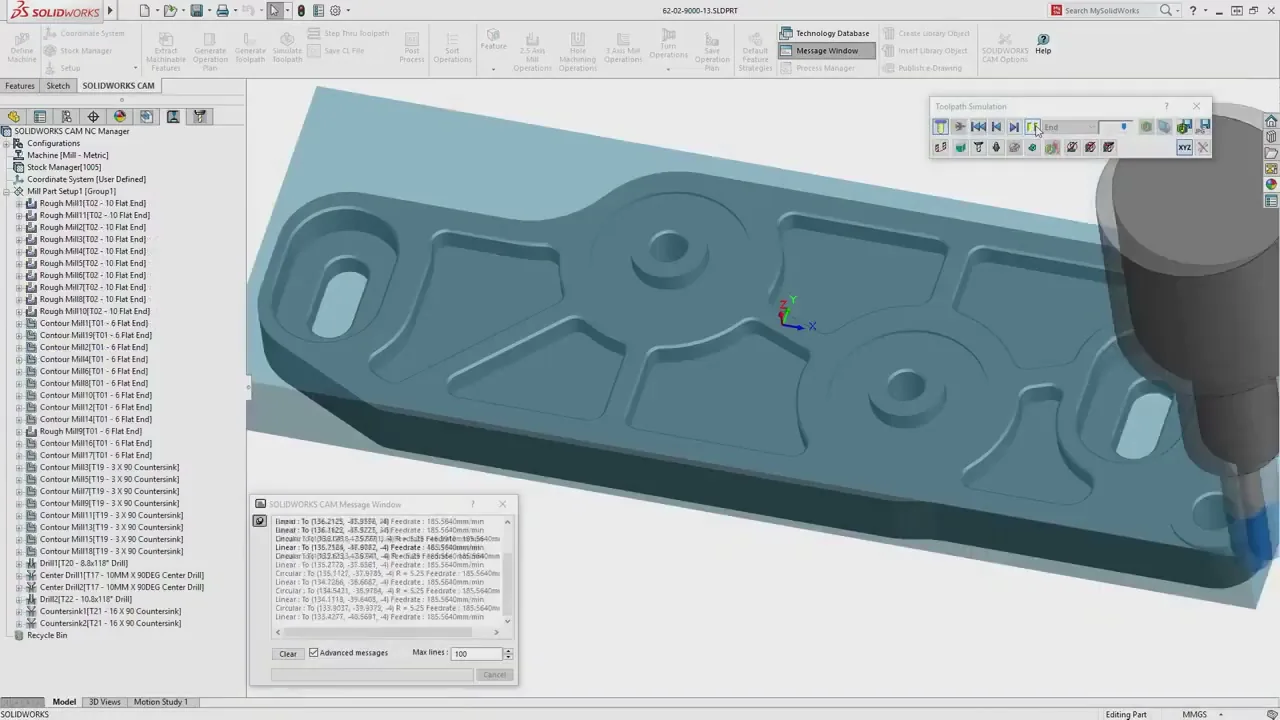Click the Search MySolidWorks field

(1109, 11)
